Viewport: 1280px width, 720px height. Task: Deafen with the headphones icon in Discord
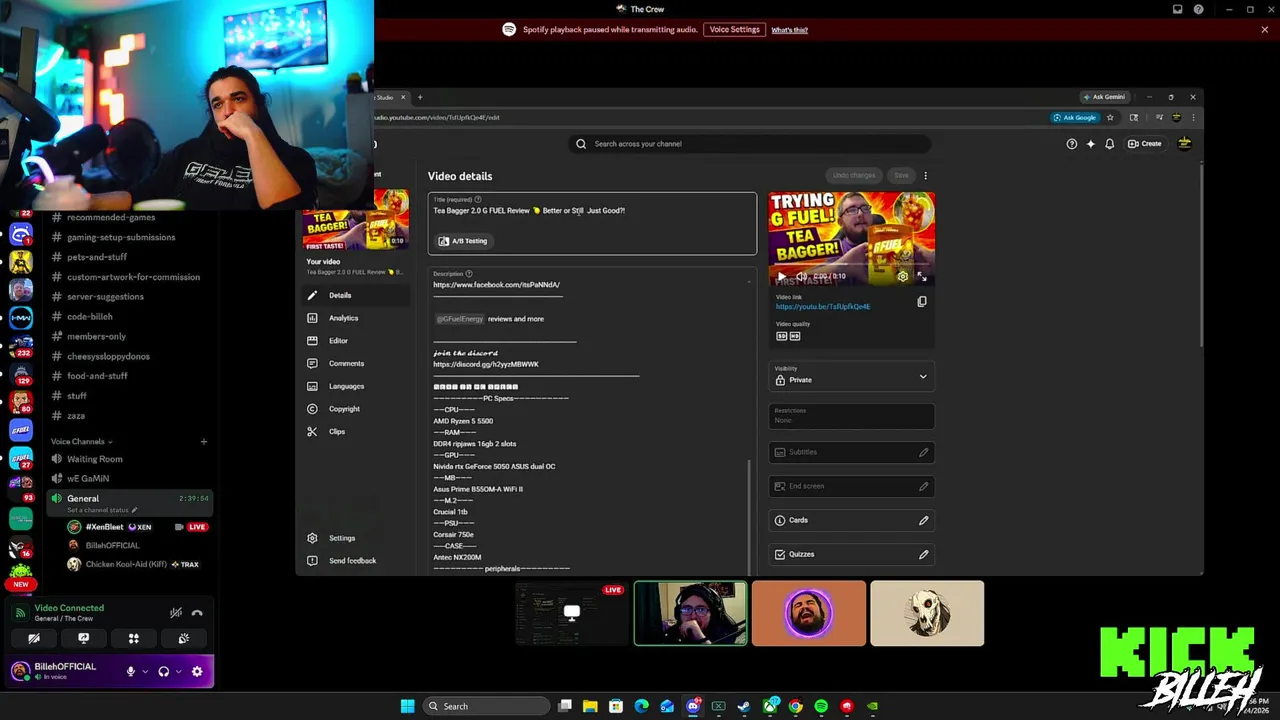[x=164, y=672]
